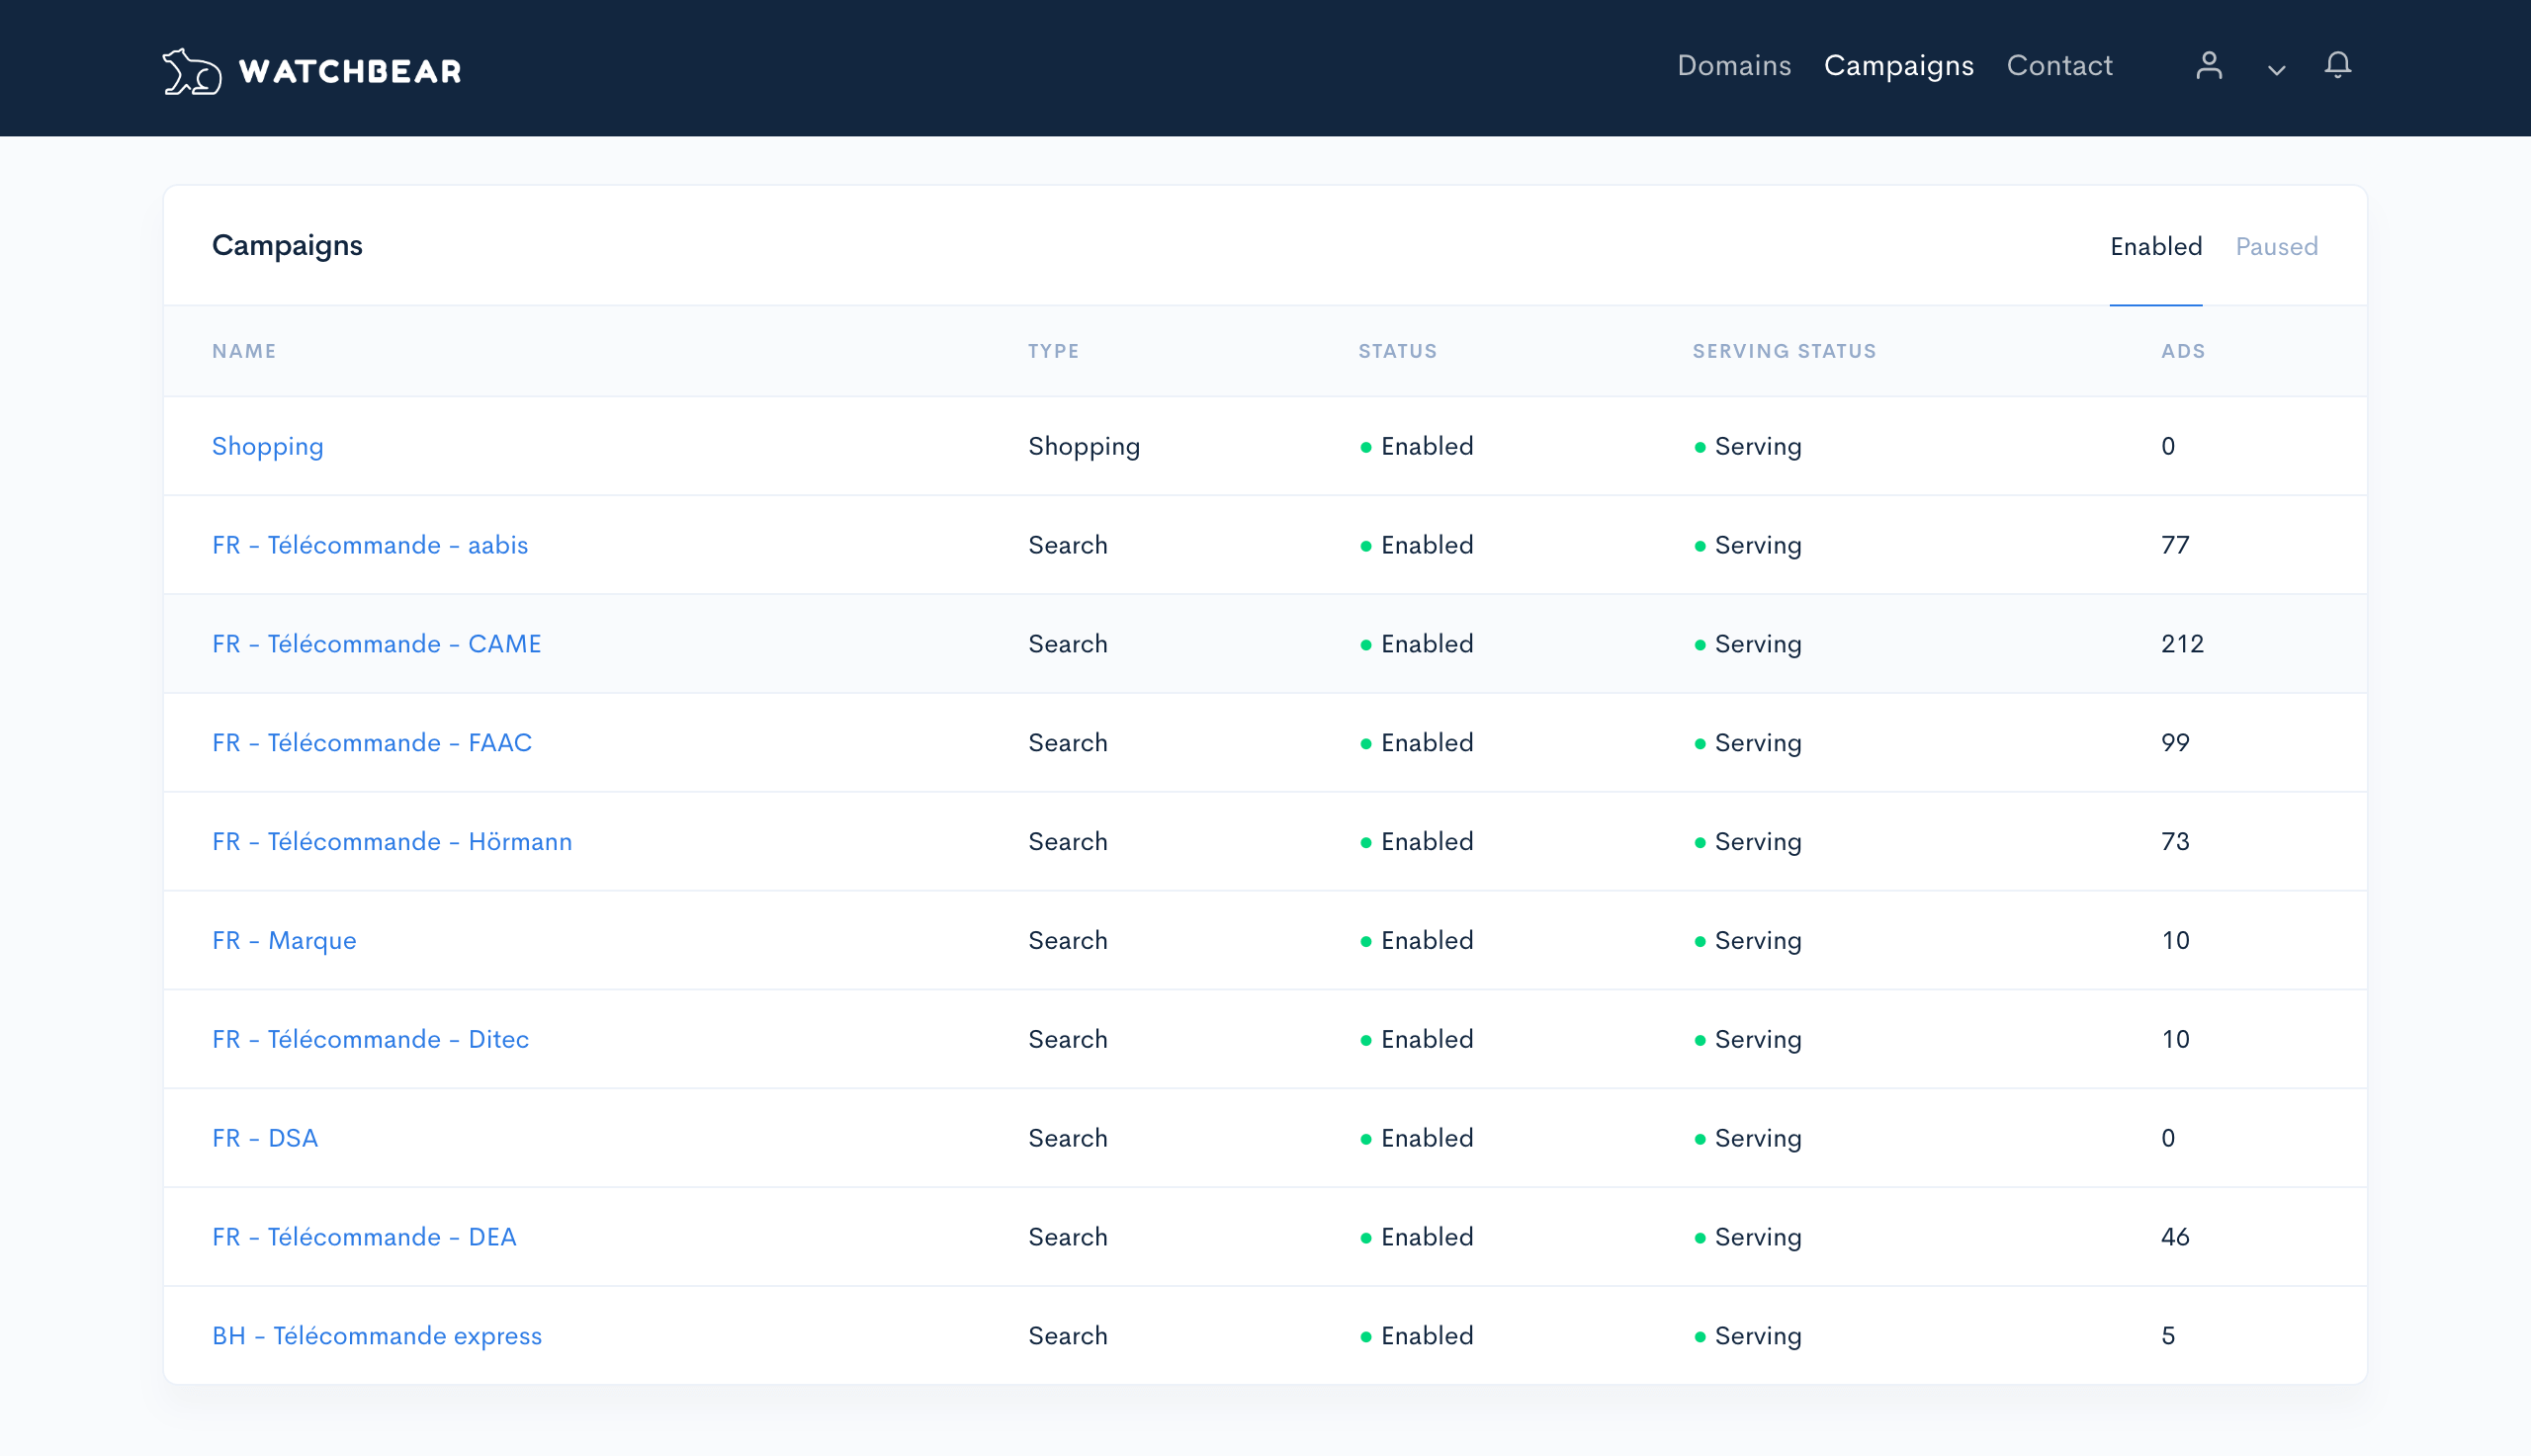The width and height of the screenshot is (2531, 1456).
Task: Open FR – Télécommande – DEA campaign
Action: (x=364, y=1238)
